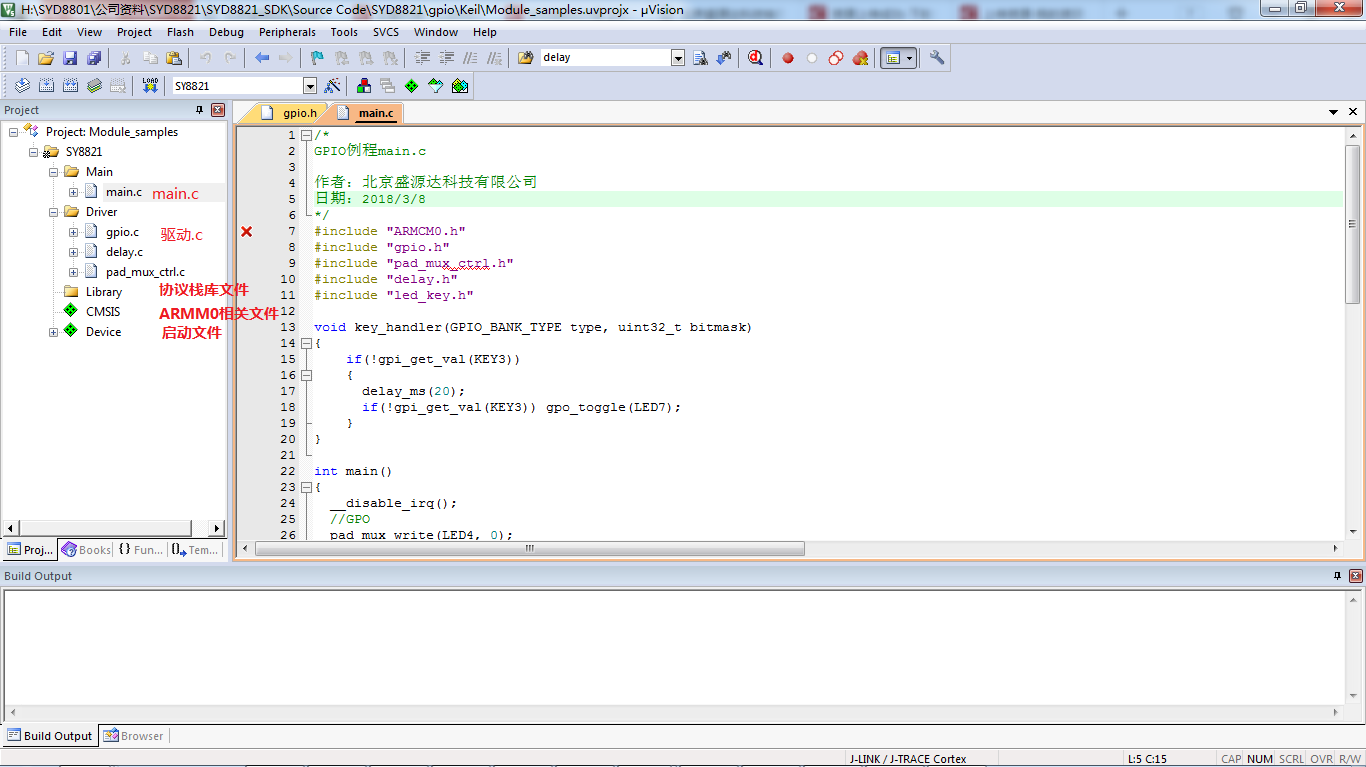Image resolution: width=1366 pixels, height=767 pixels.
Task: Open Find in Files folder icon
Action: point(526,58)
